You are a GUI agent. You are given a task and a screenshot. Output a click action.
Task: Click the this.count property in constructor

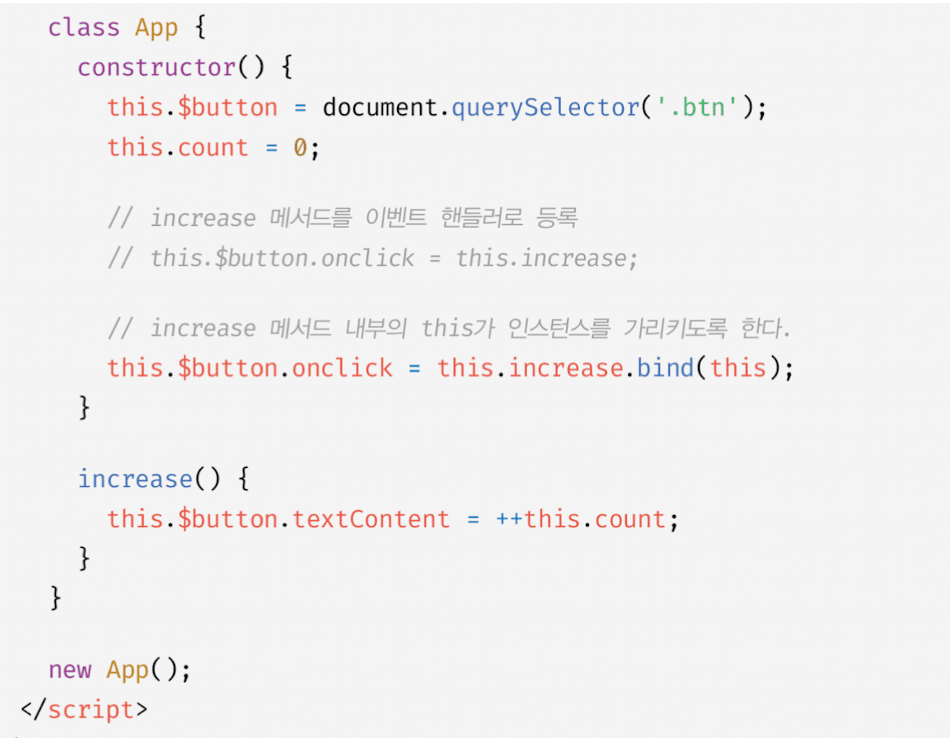178,147
